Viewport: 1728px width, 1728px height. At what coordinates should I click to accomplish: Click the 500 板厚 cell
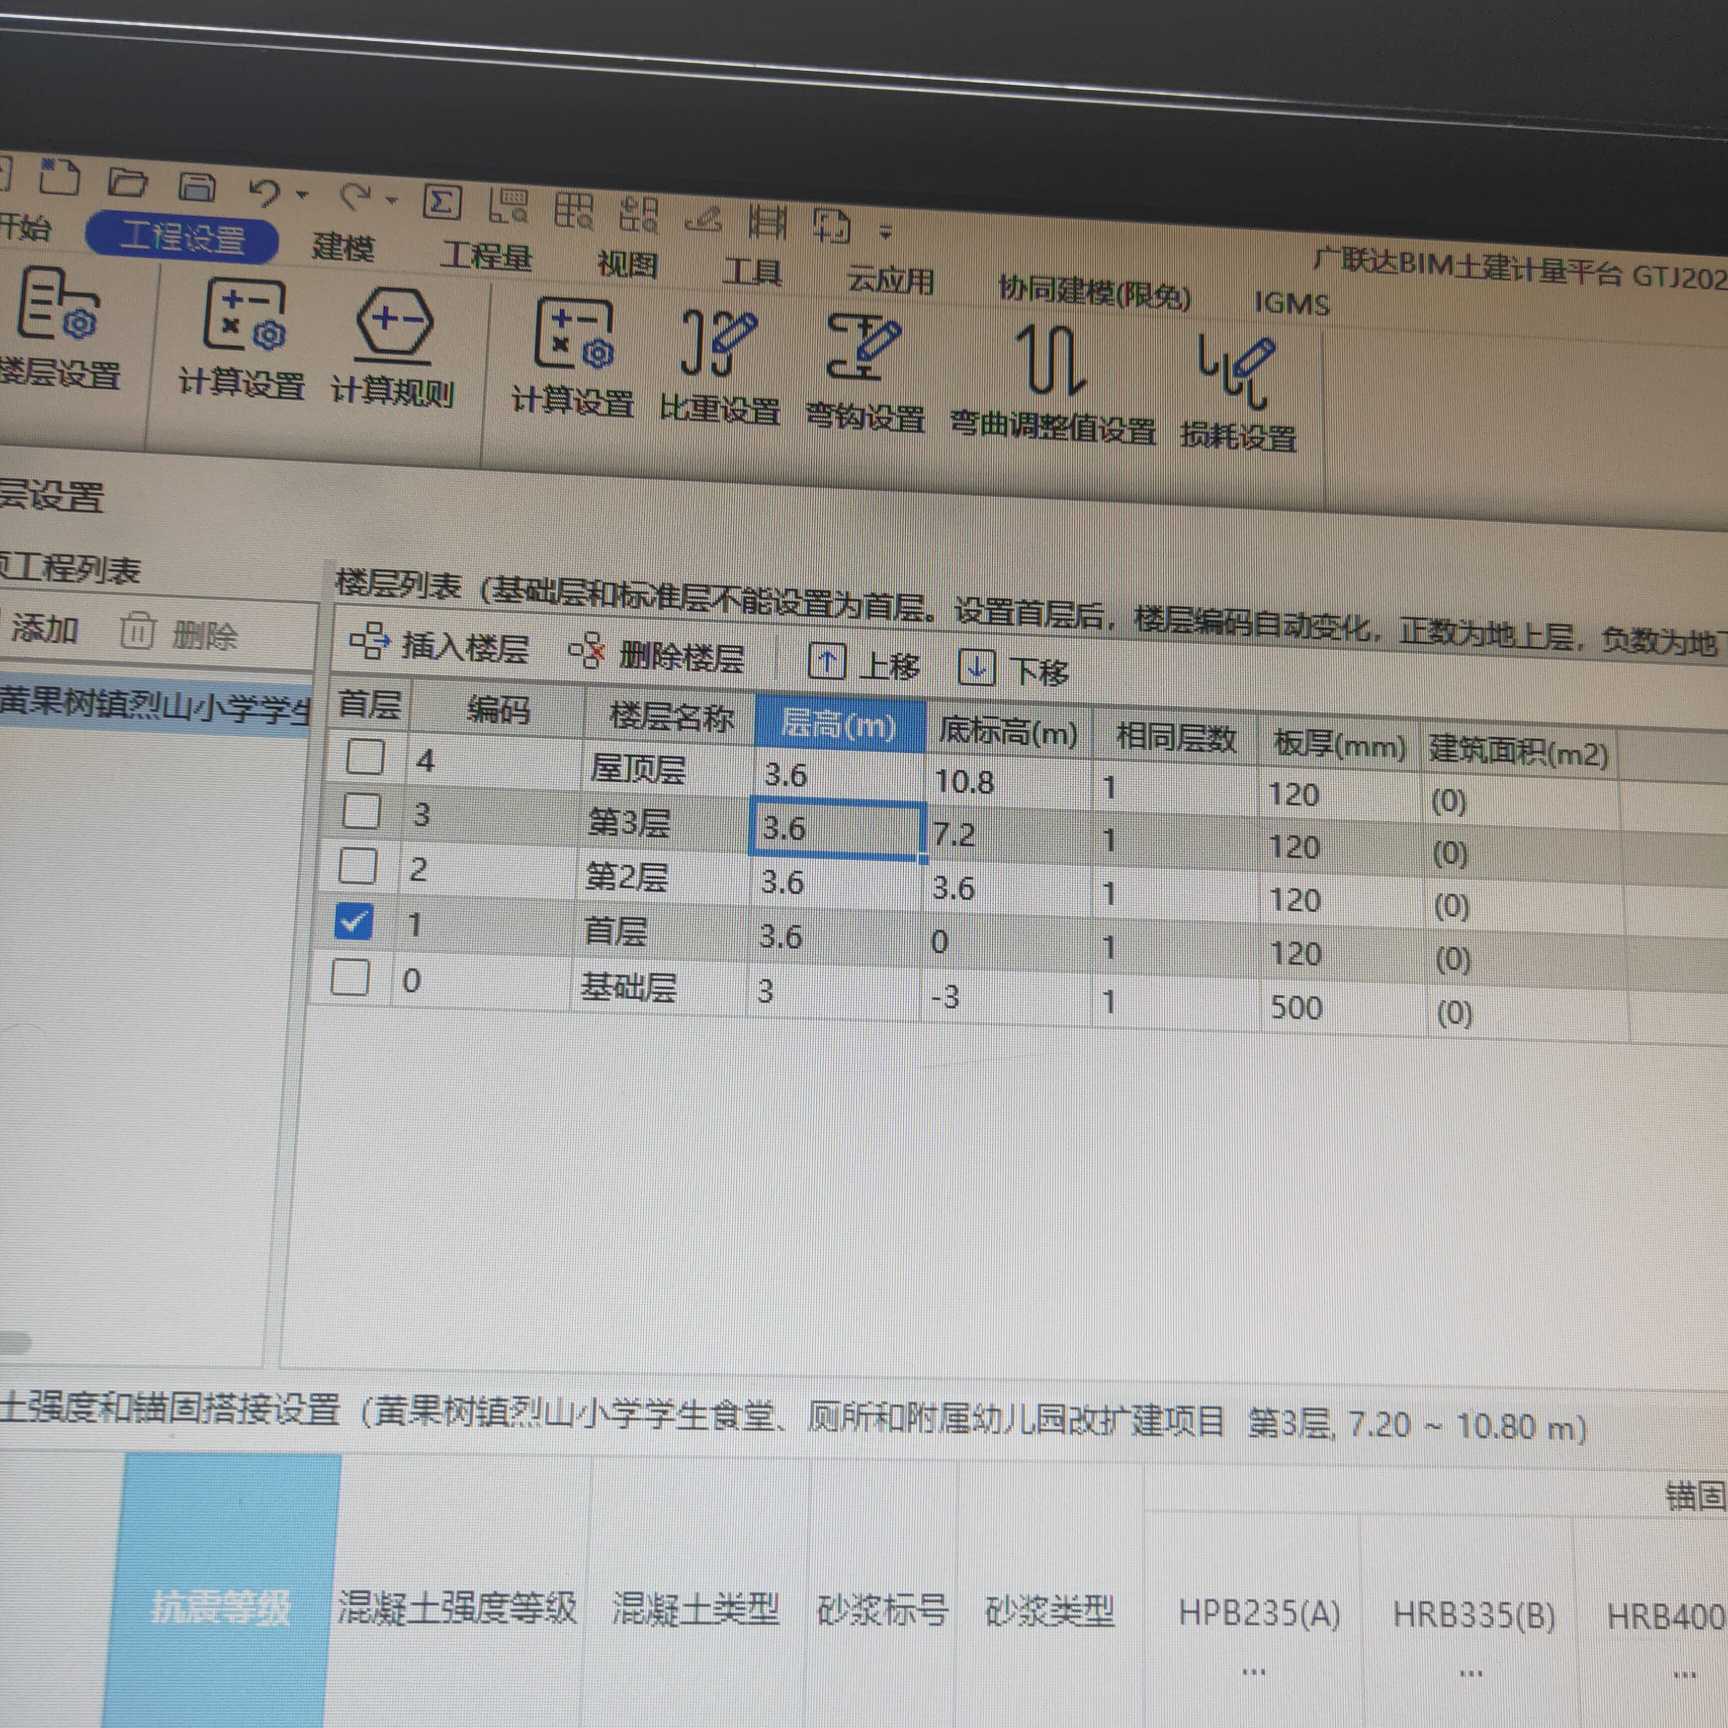pyautogui.click(x=1342, y=1007)
